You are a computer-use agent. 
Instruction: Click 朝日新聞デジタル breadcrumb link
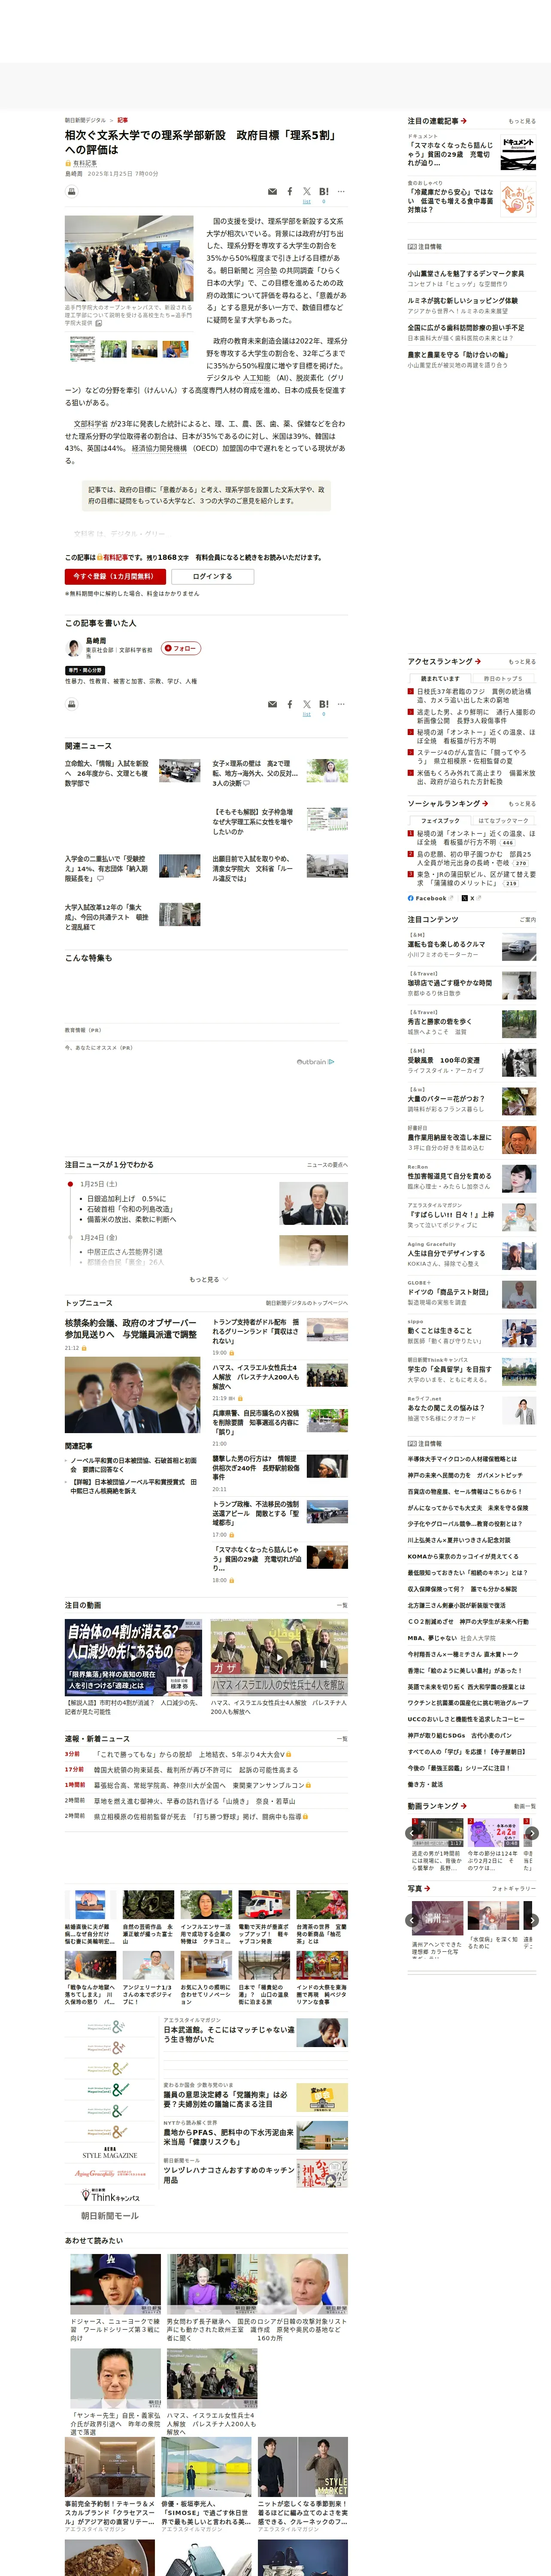point(85,120)
